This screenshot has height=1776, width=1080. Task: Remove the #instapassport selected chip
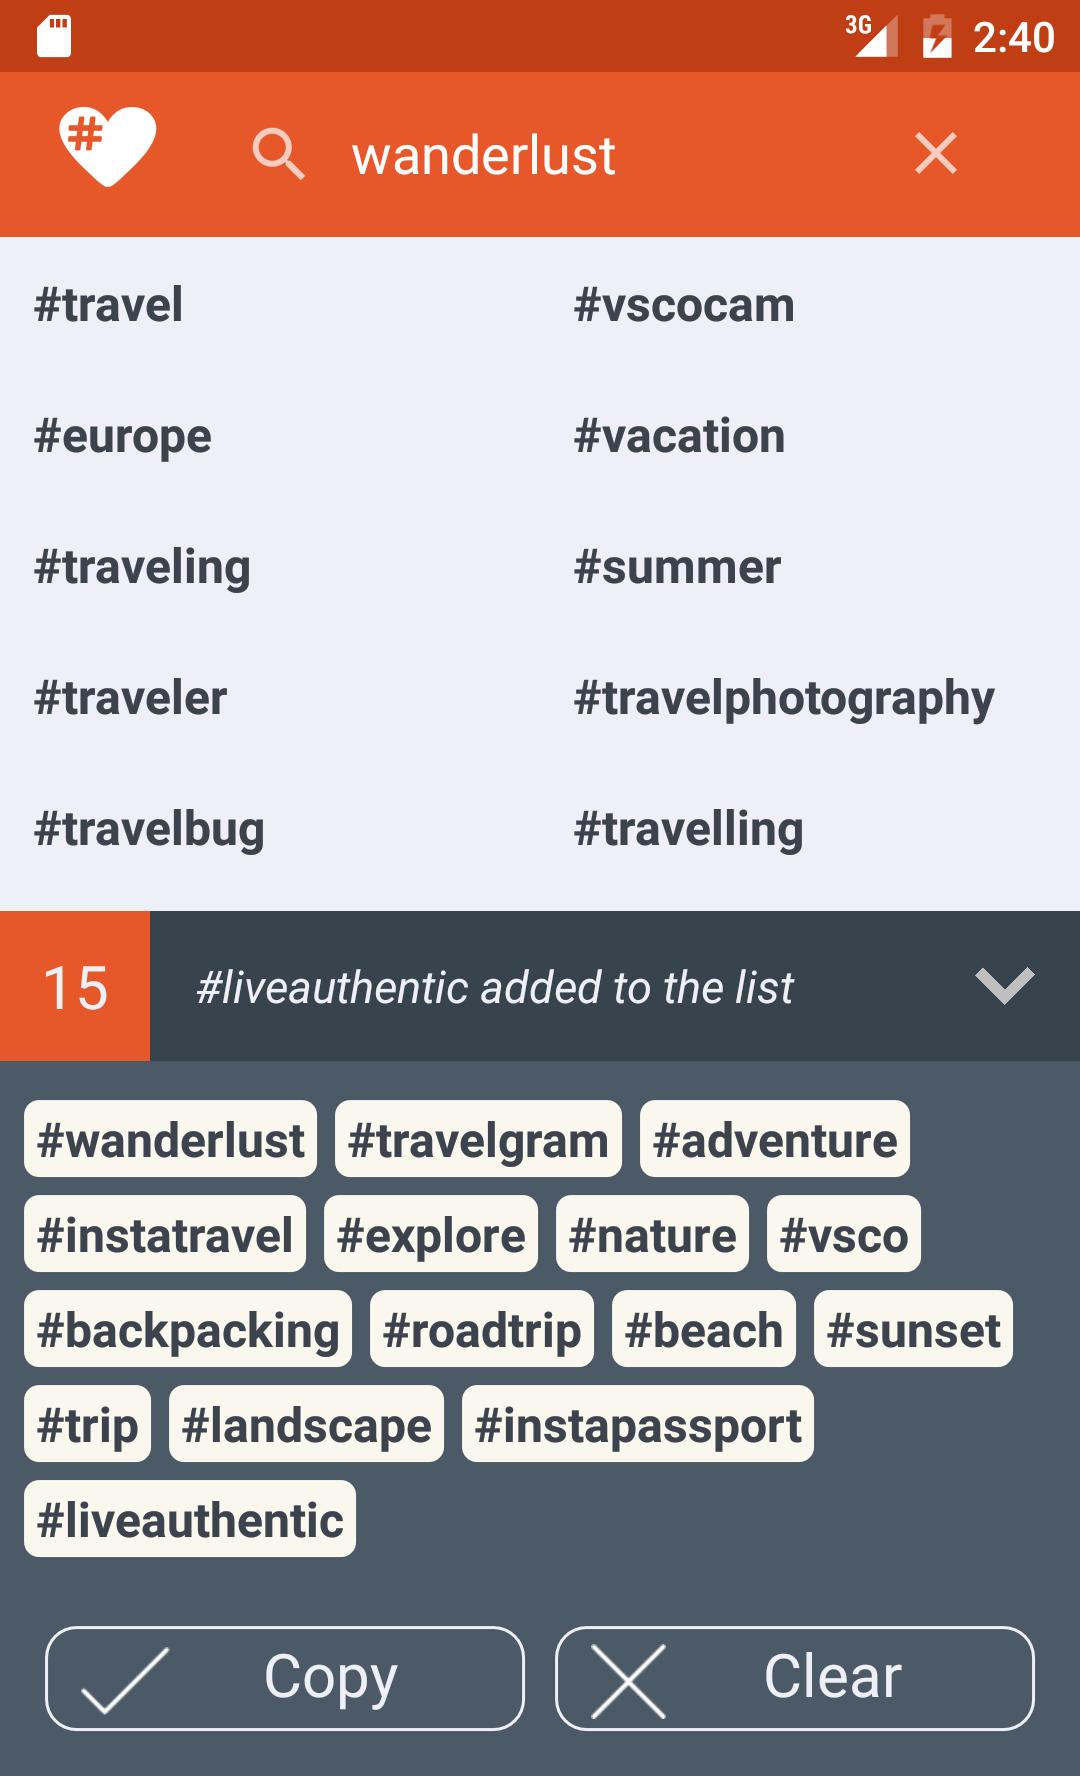click(638, 1425)
